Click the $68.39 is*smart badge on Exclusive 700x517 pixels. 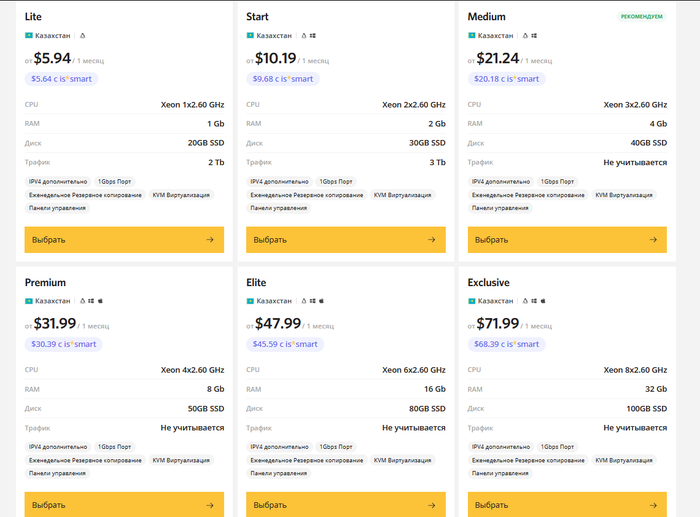coord(505,344)
